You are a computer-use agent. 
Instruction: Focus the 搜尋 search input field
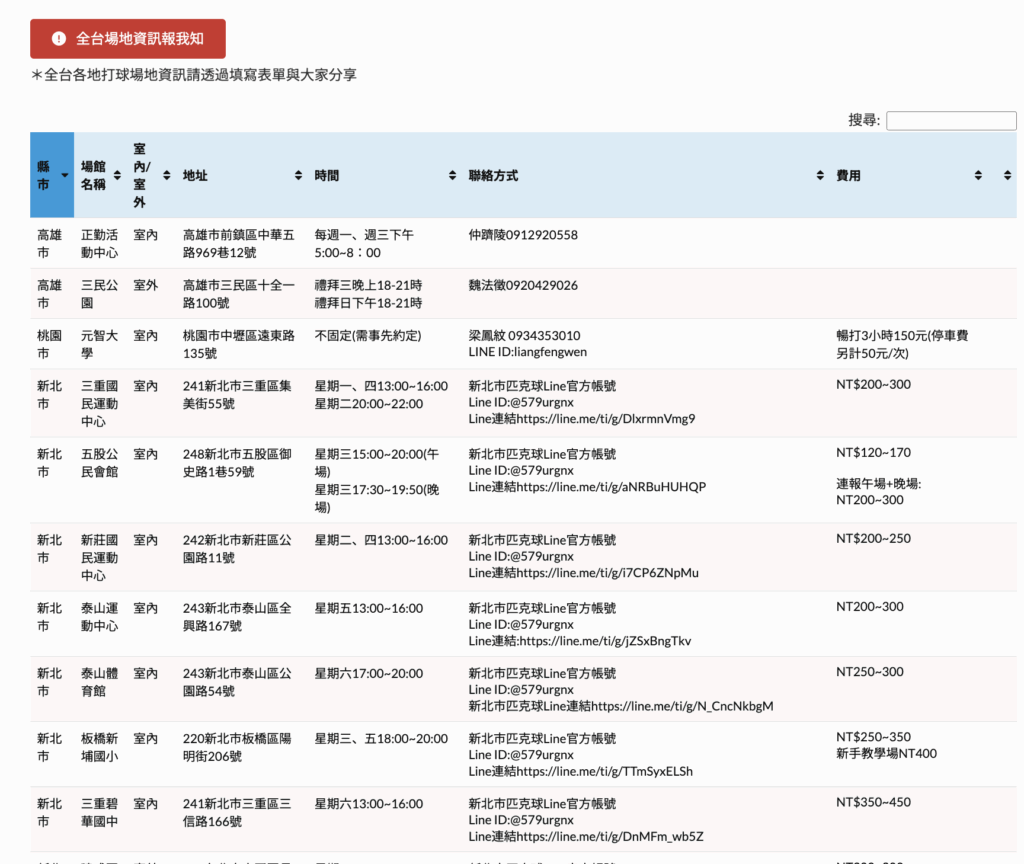(950, 121)
